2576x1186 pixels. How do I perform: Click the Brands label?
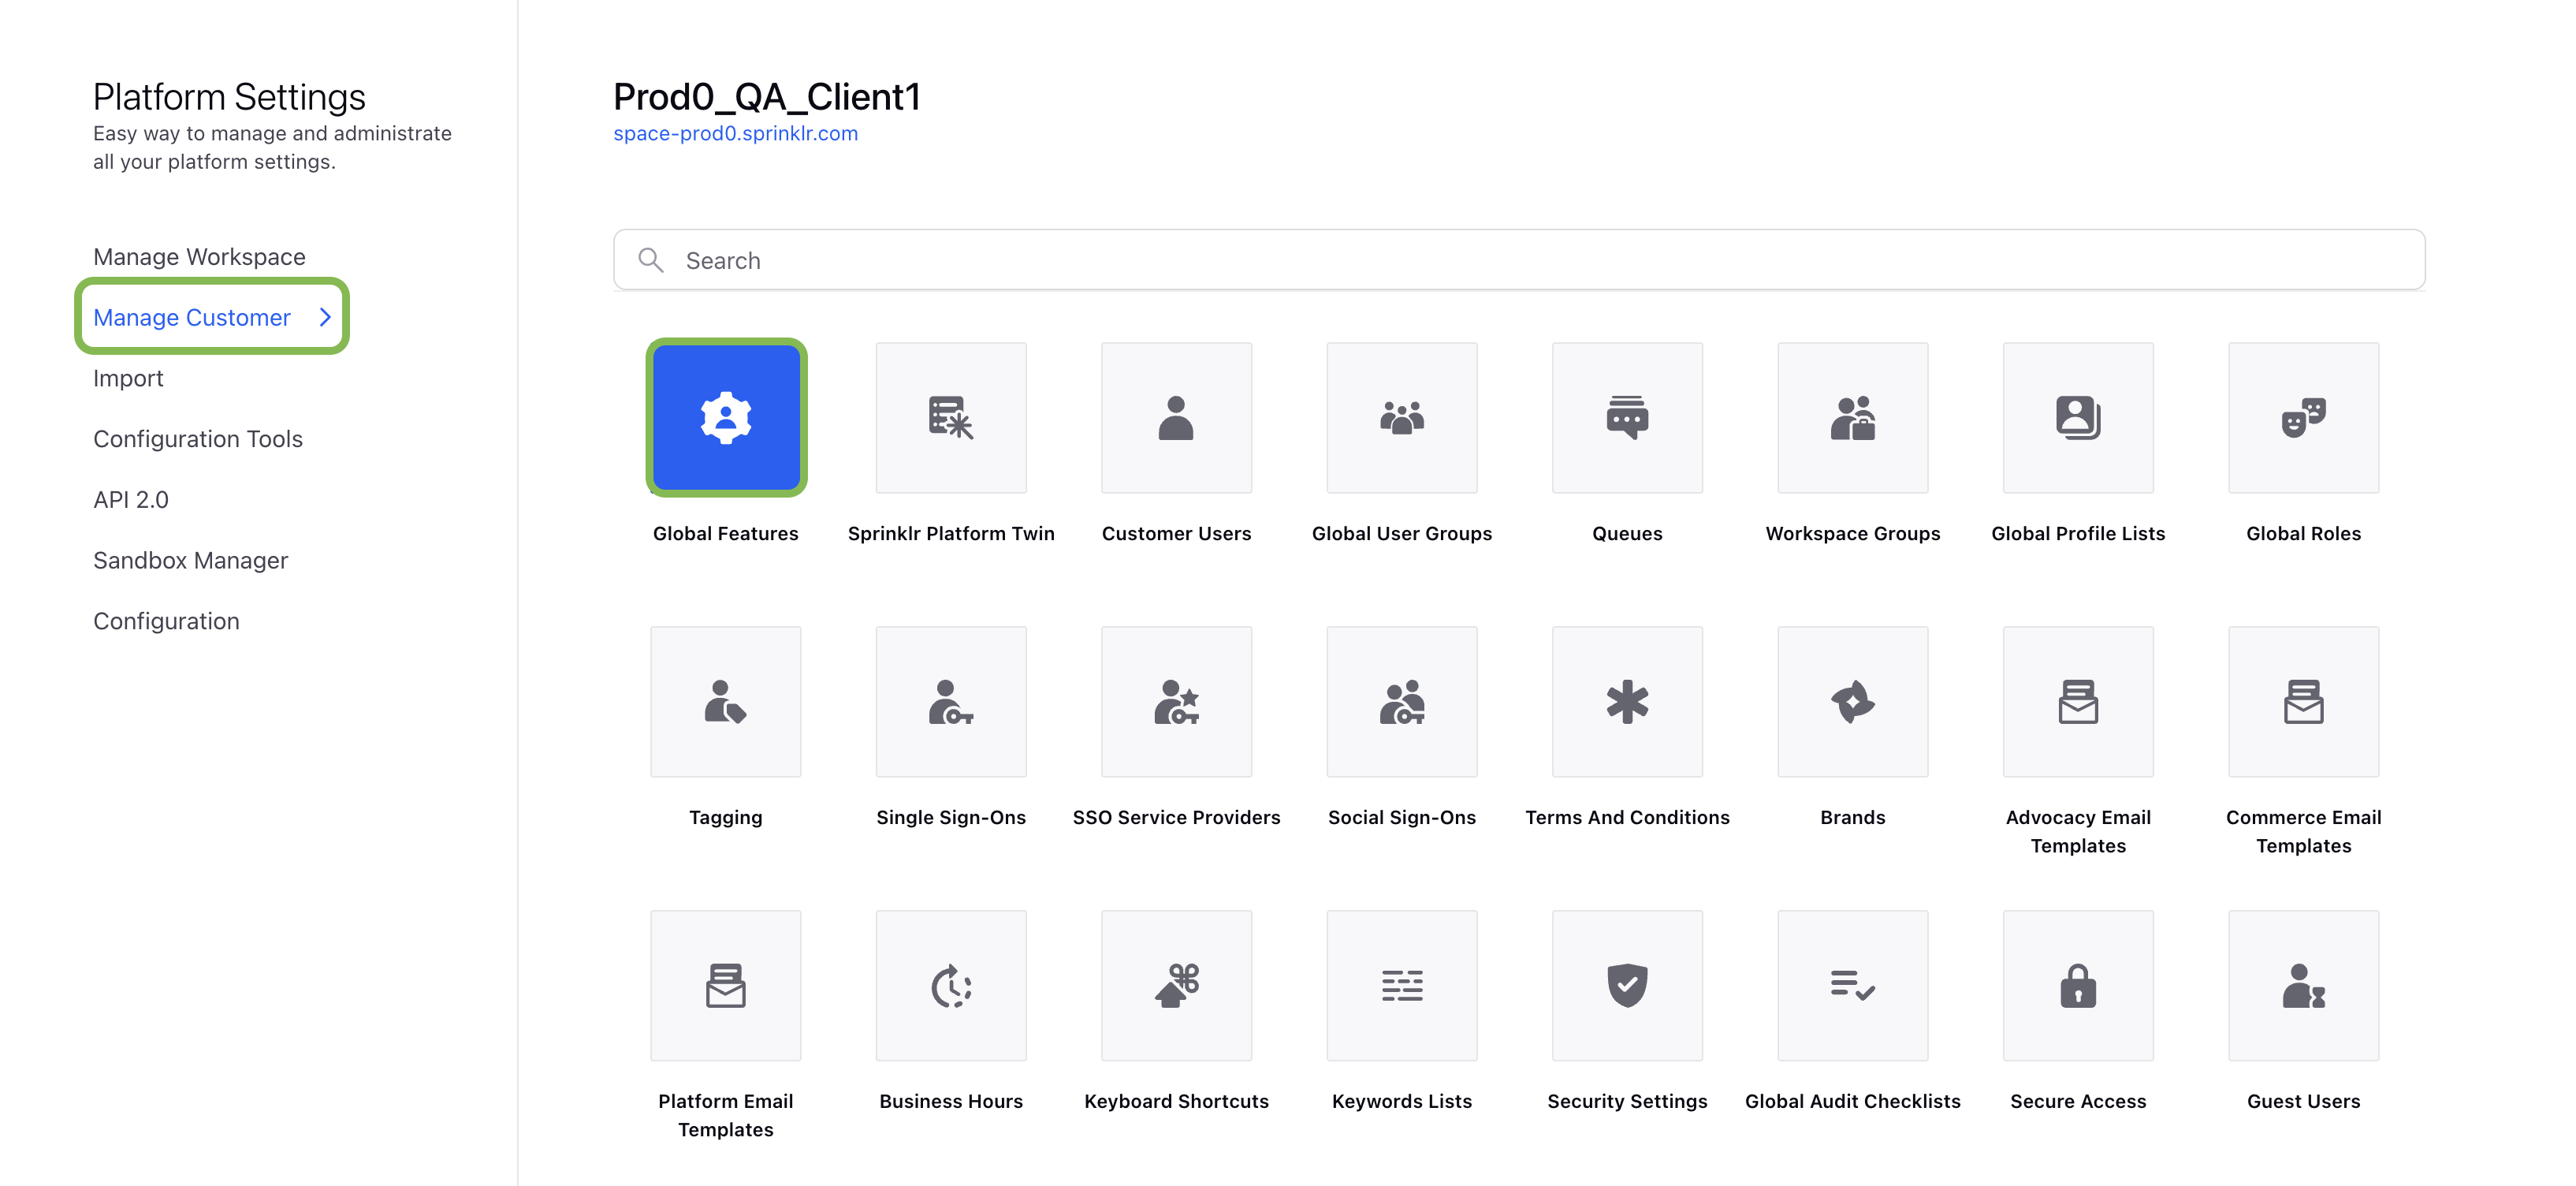pos(1853,817)
